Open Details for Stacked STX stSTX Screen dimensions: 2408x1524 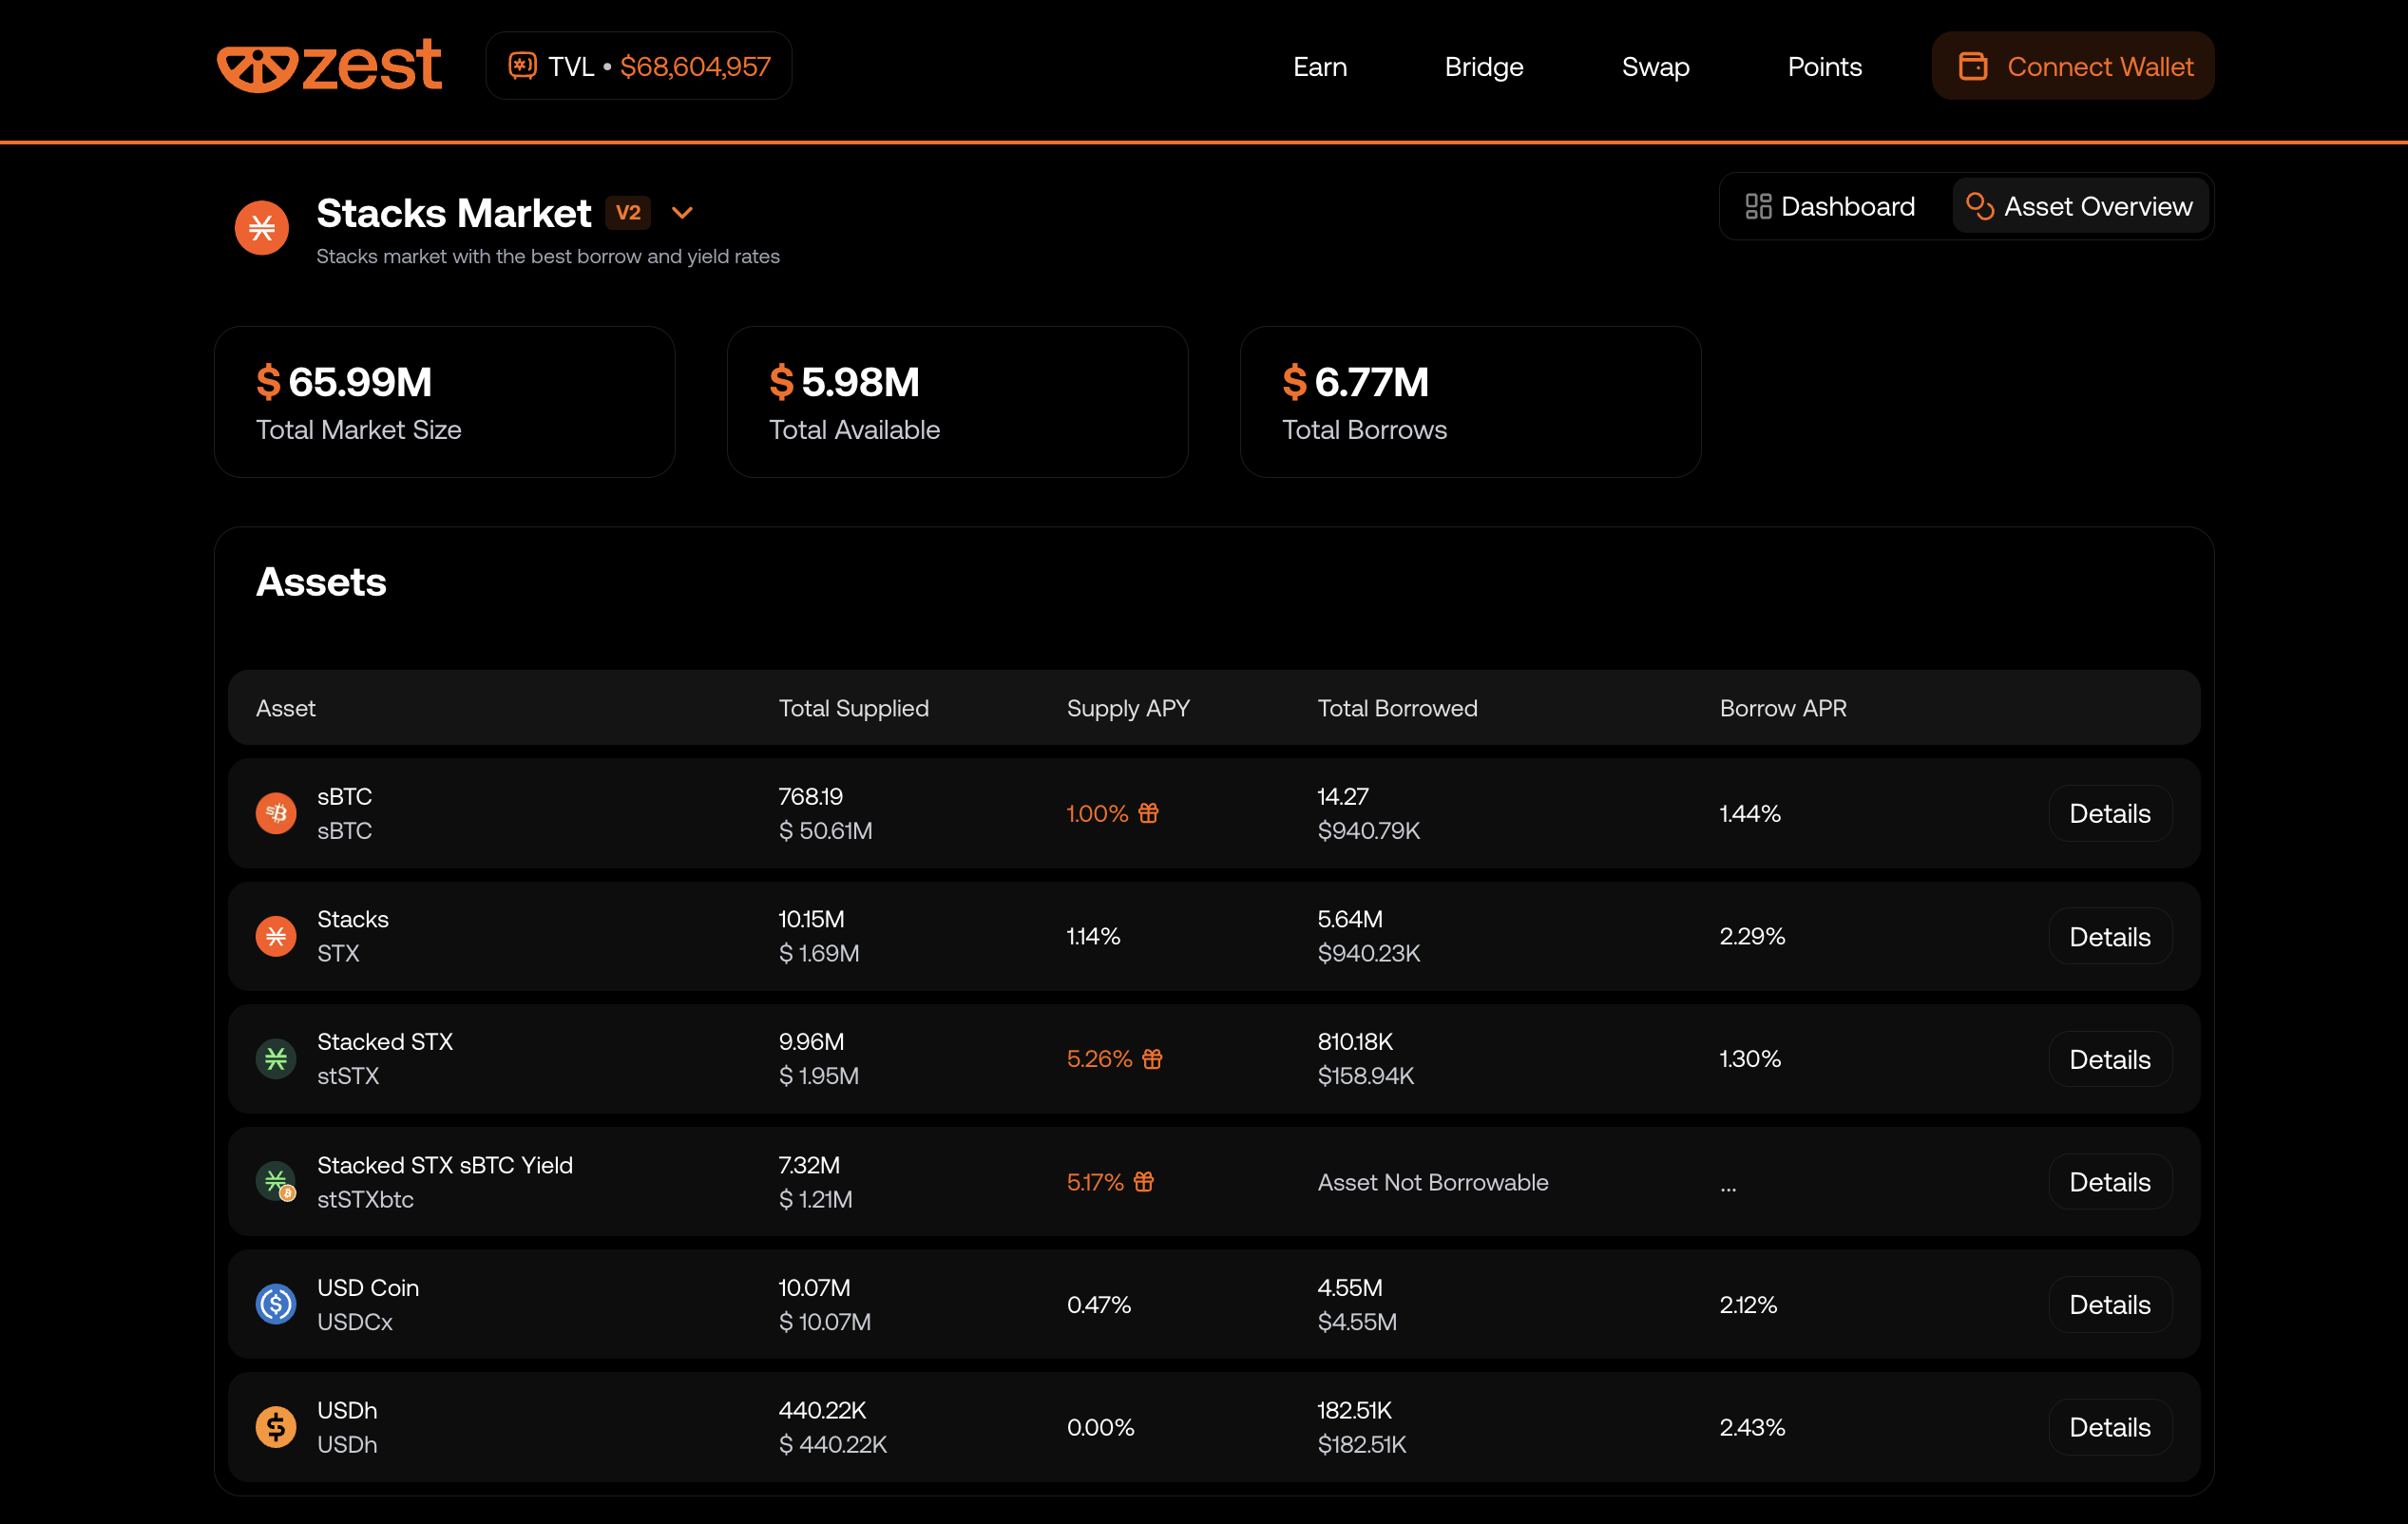[2109, 1058]
